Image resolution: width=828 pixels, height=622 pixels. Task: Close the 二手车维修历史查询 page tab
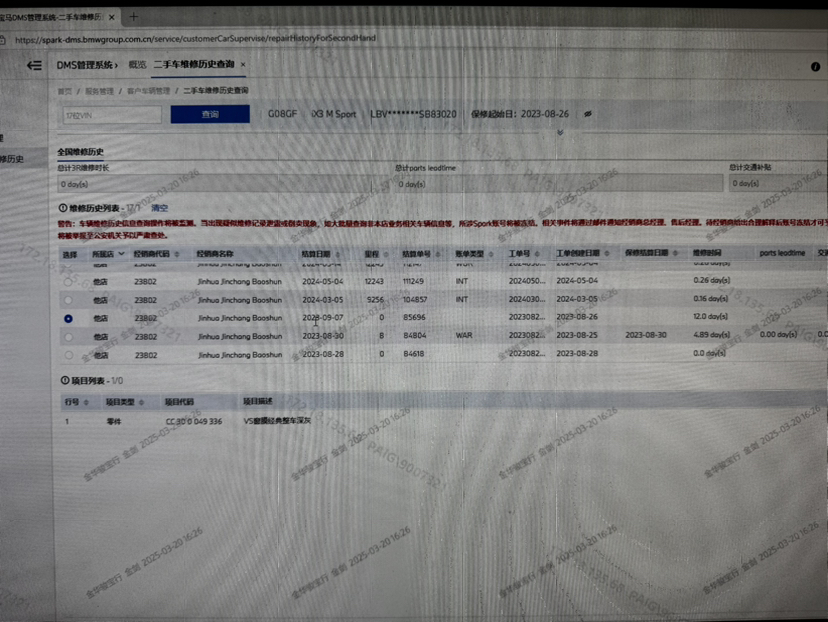[243, 64]
